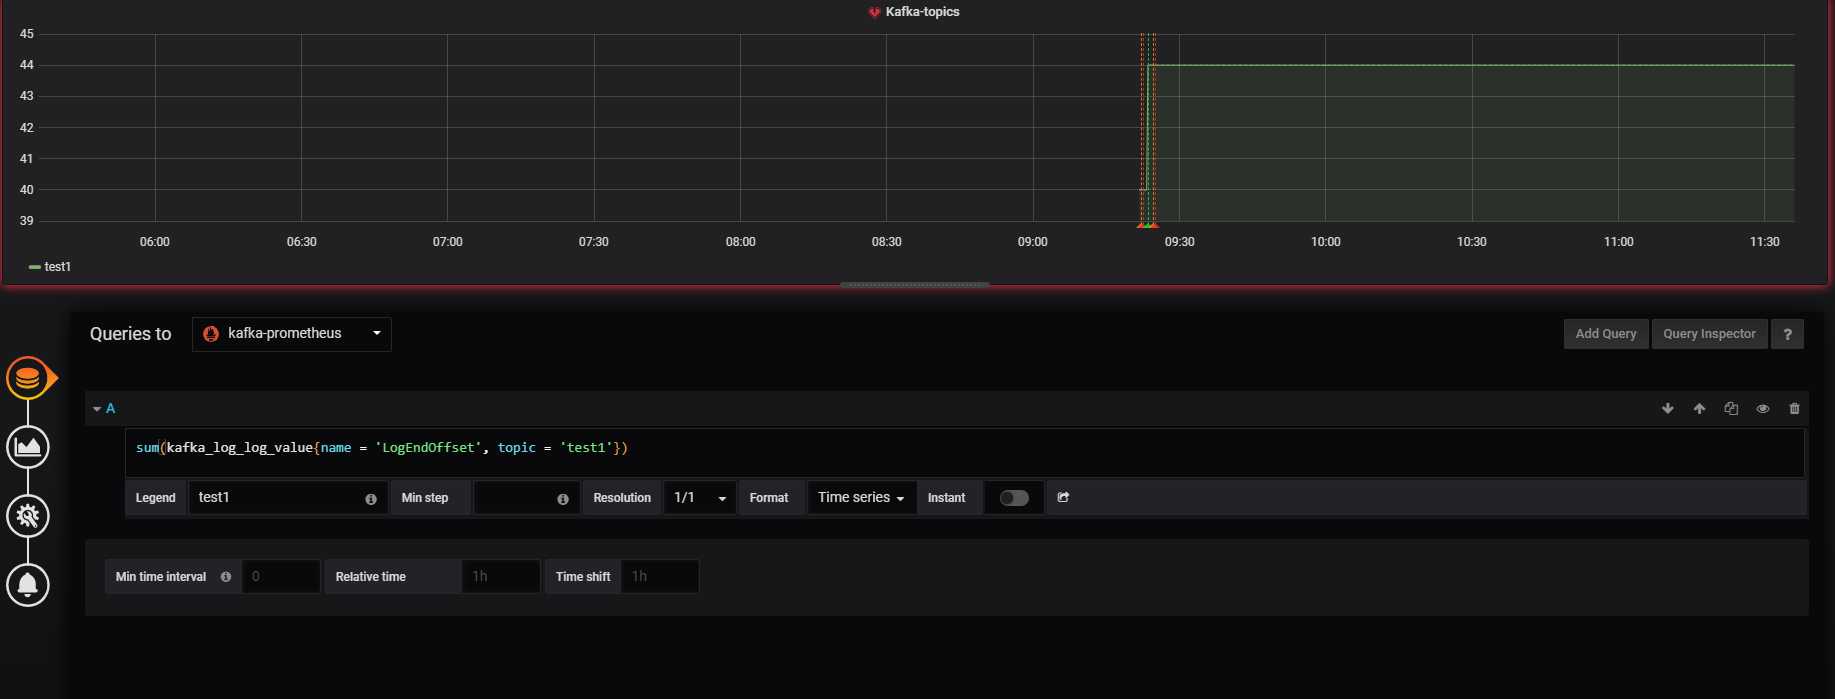1835x699 pixels.
Task: Click the Time shift input
Action: coord(660,577)
